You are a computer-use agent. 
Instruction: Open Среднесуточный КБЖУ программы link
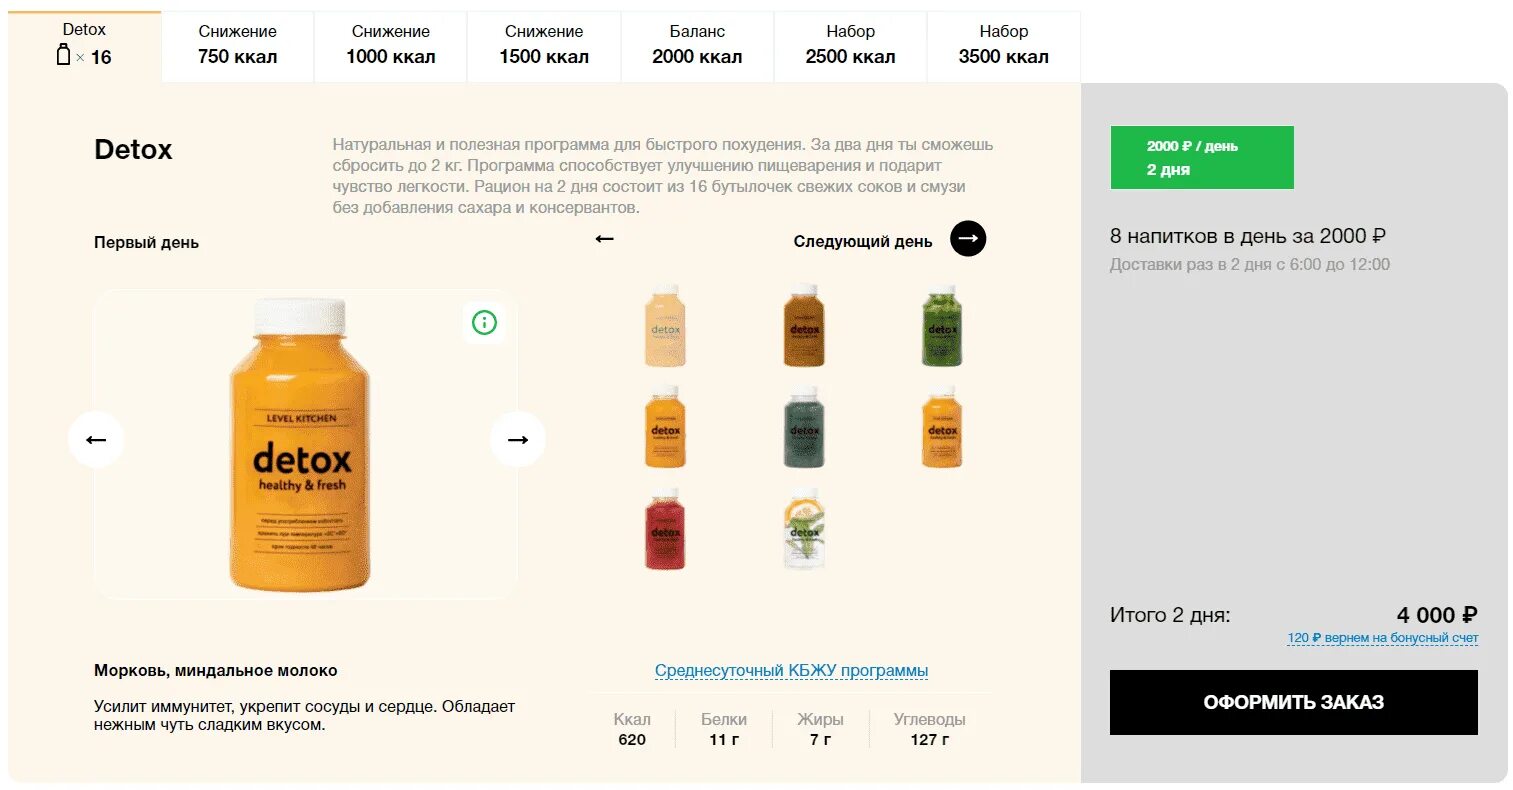(x=791, y=671)
